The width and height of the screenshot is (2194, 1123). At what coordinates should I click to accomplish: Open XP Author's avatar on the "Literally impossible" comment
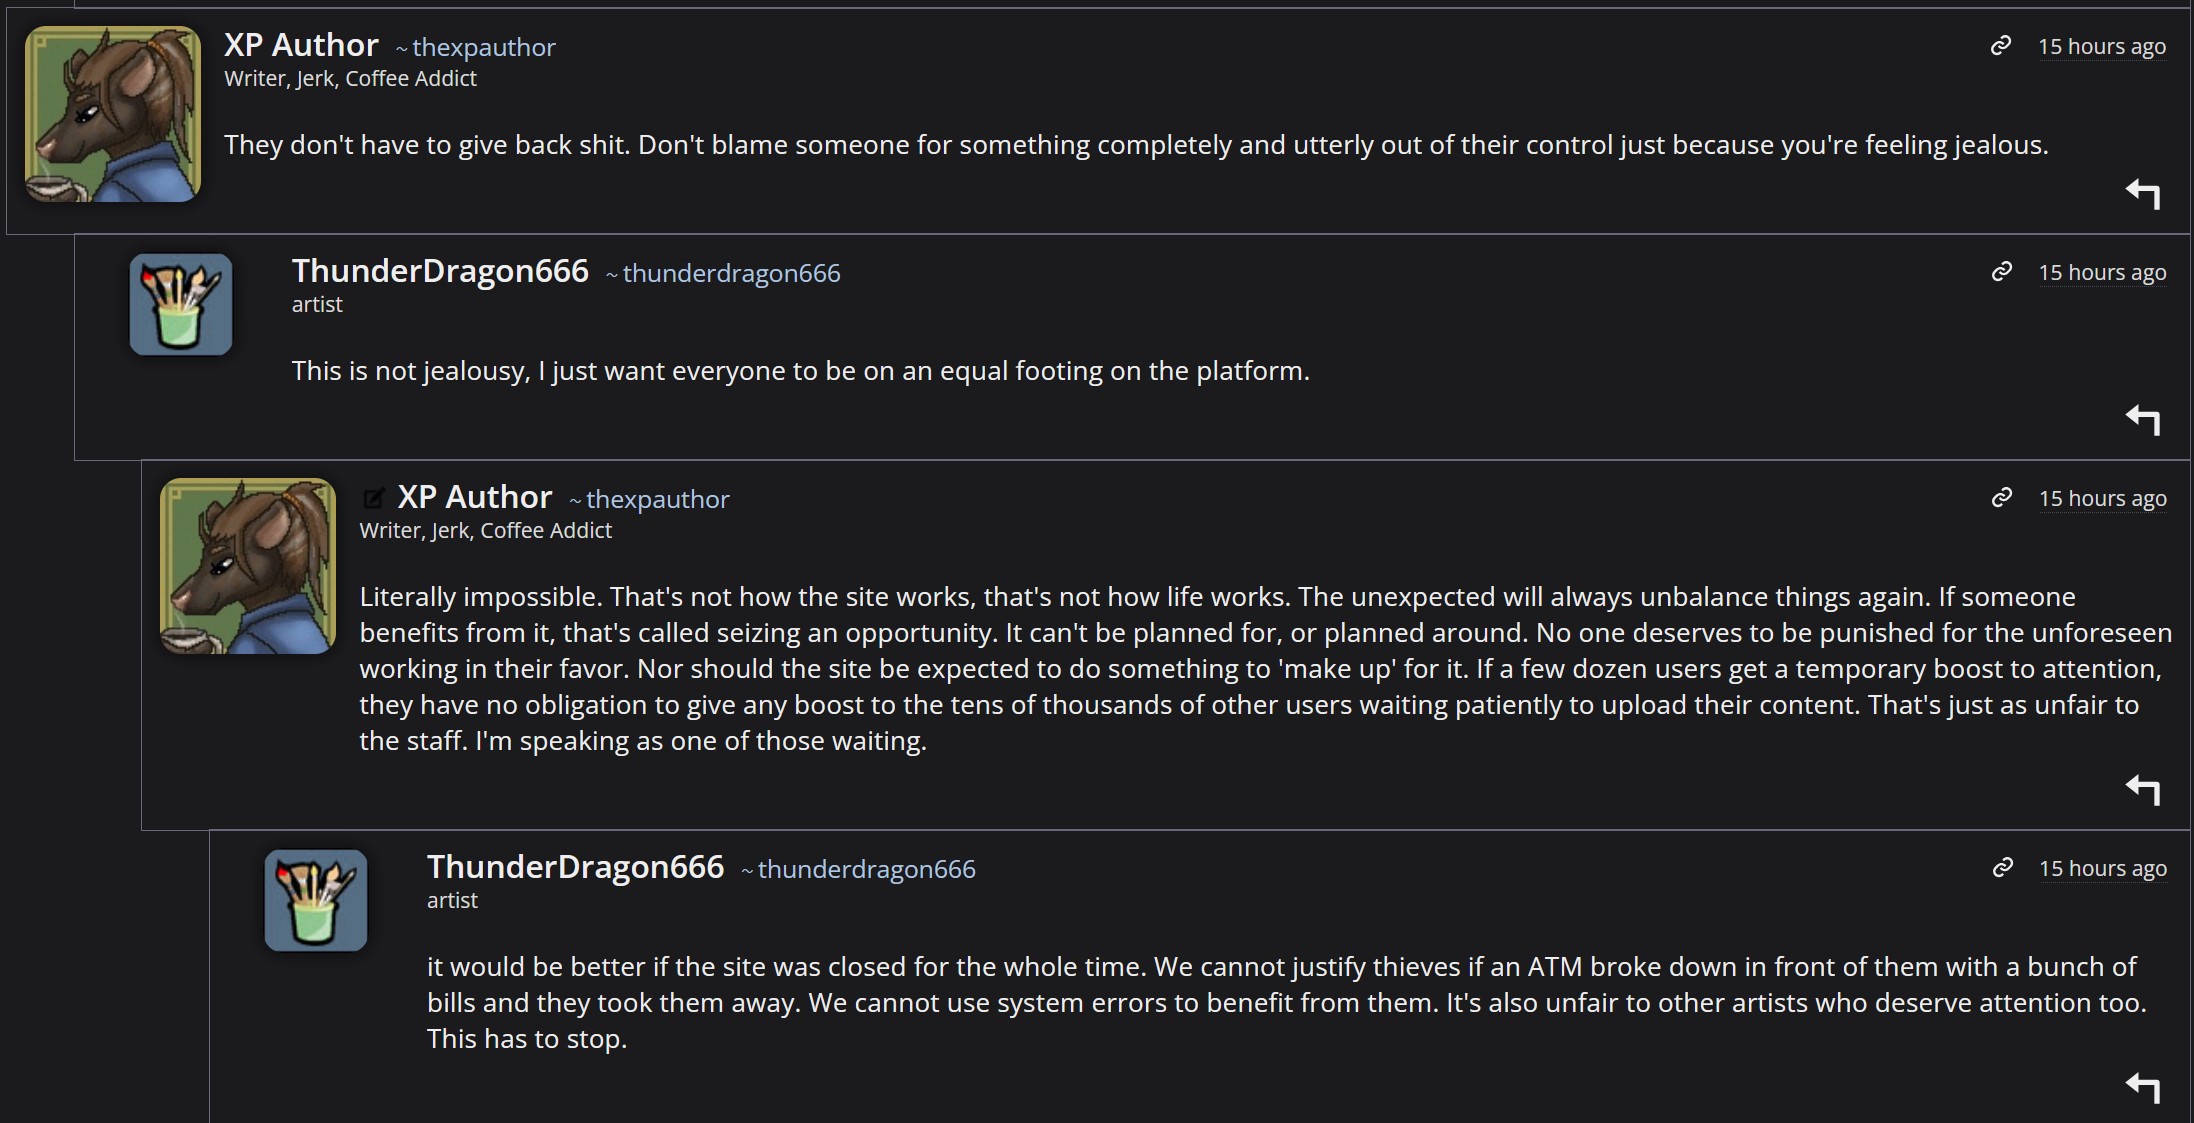tap(248, 566)
